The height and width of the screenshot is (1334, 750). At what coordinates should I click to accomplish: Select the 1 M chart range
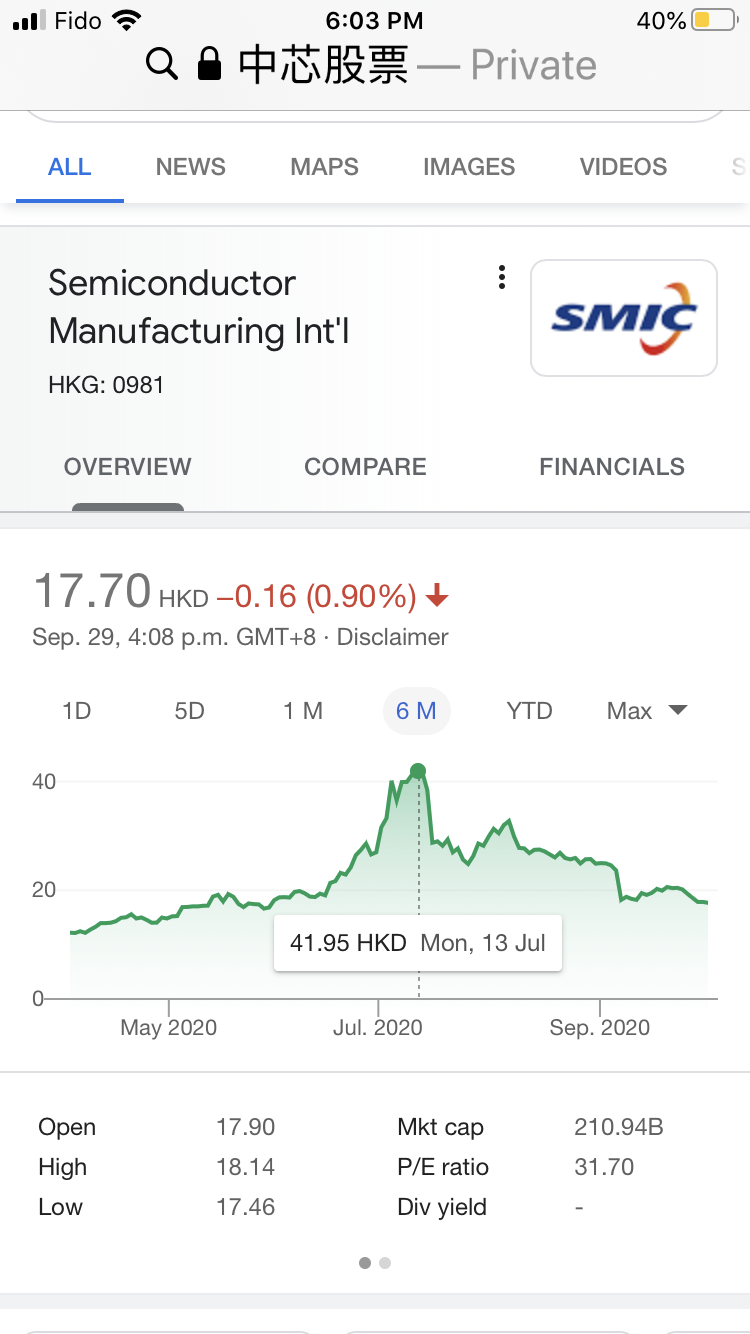pos(303,711)
